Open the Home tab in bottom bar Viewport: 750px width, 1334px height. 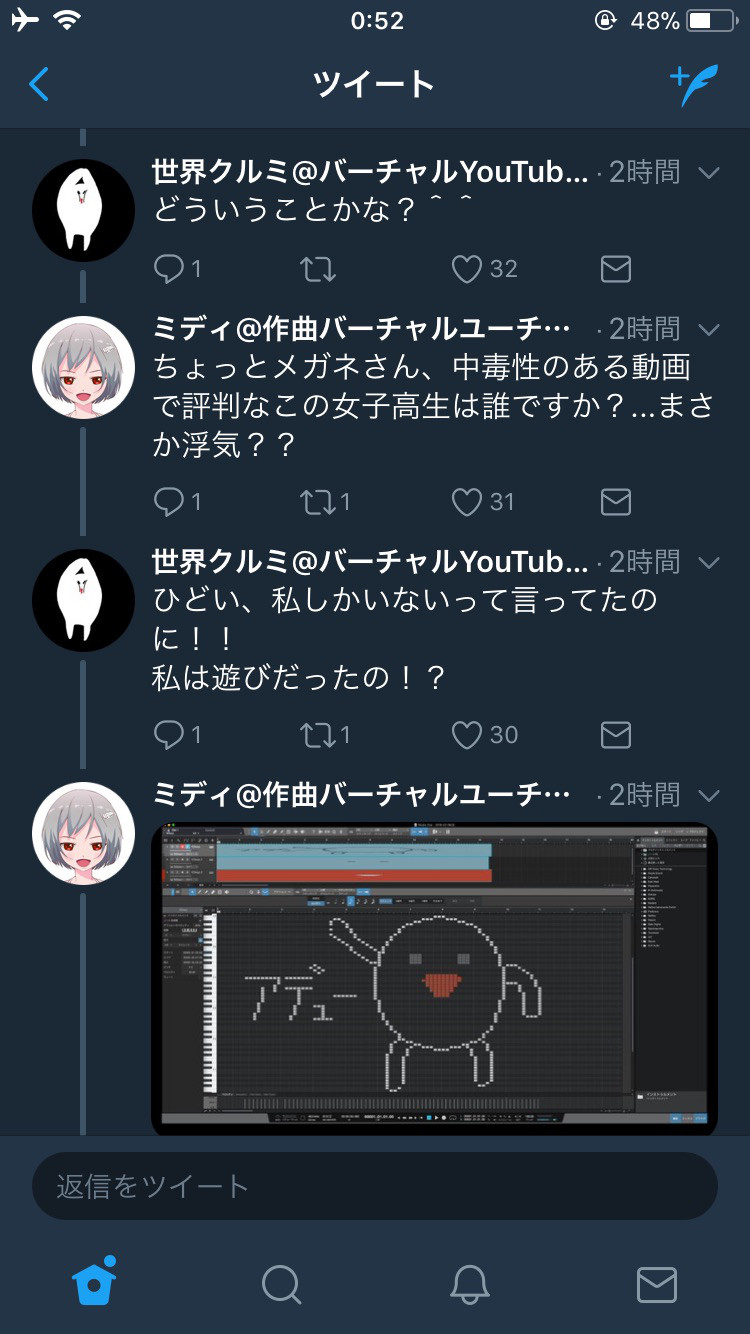coord(94,1281)
